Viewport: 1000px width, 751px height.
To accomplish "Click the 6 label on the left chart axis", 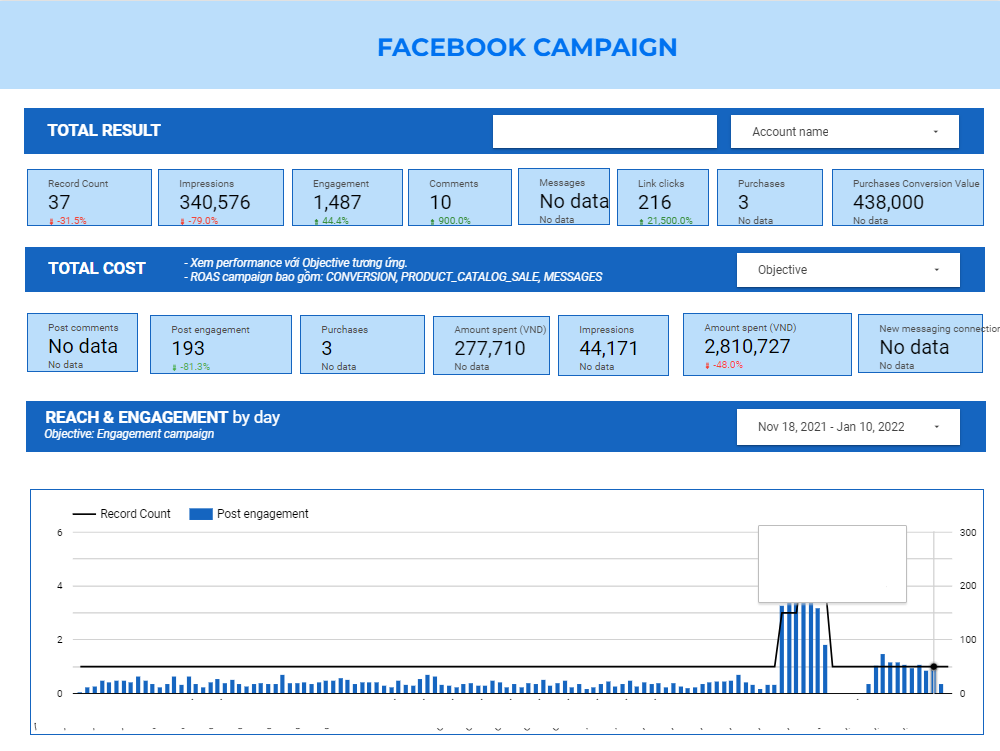I will pos(60,532).
